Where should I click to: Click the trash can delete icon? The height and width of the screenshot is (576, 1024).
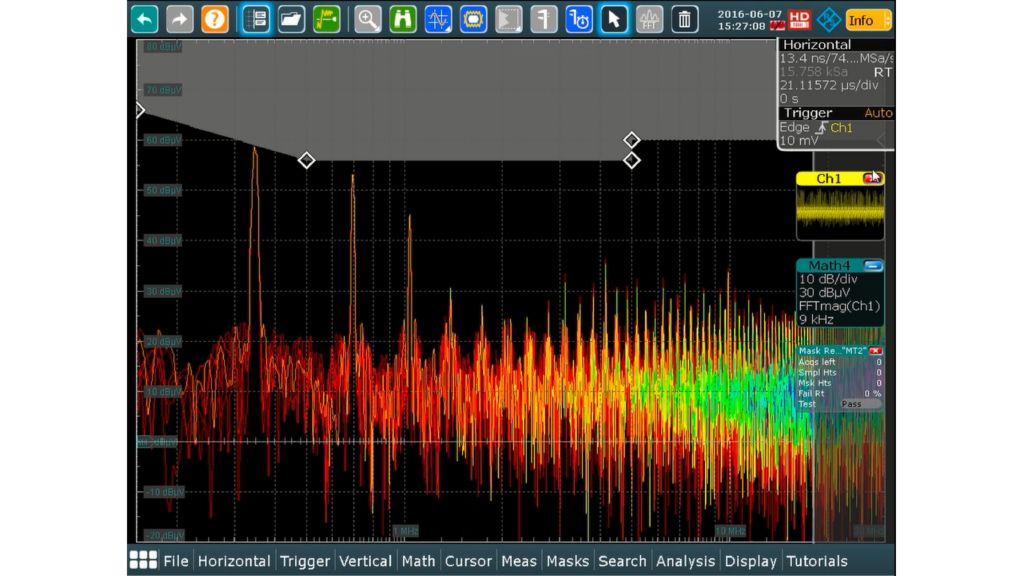684,20
